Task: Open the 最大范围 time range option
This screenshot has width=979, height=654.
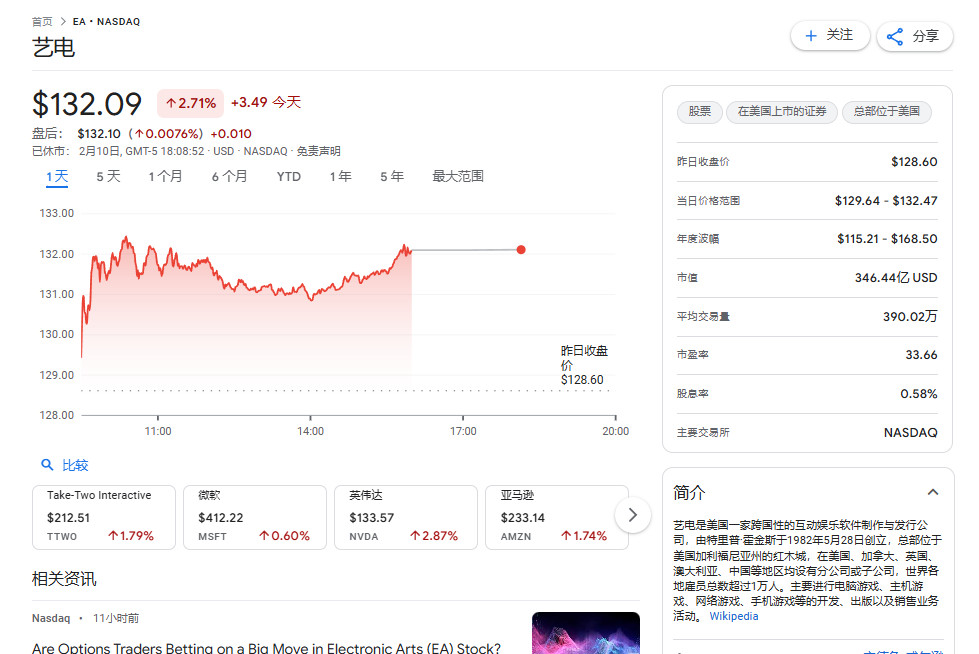Action: point(457,176)
